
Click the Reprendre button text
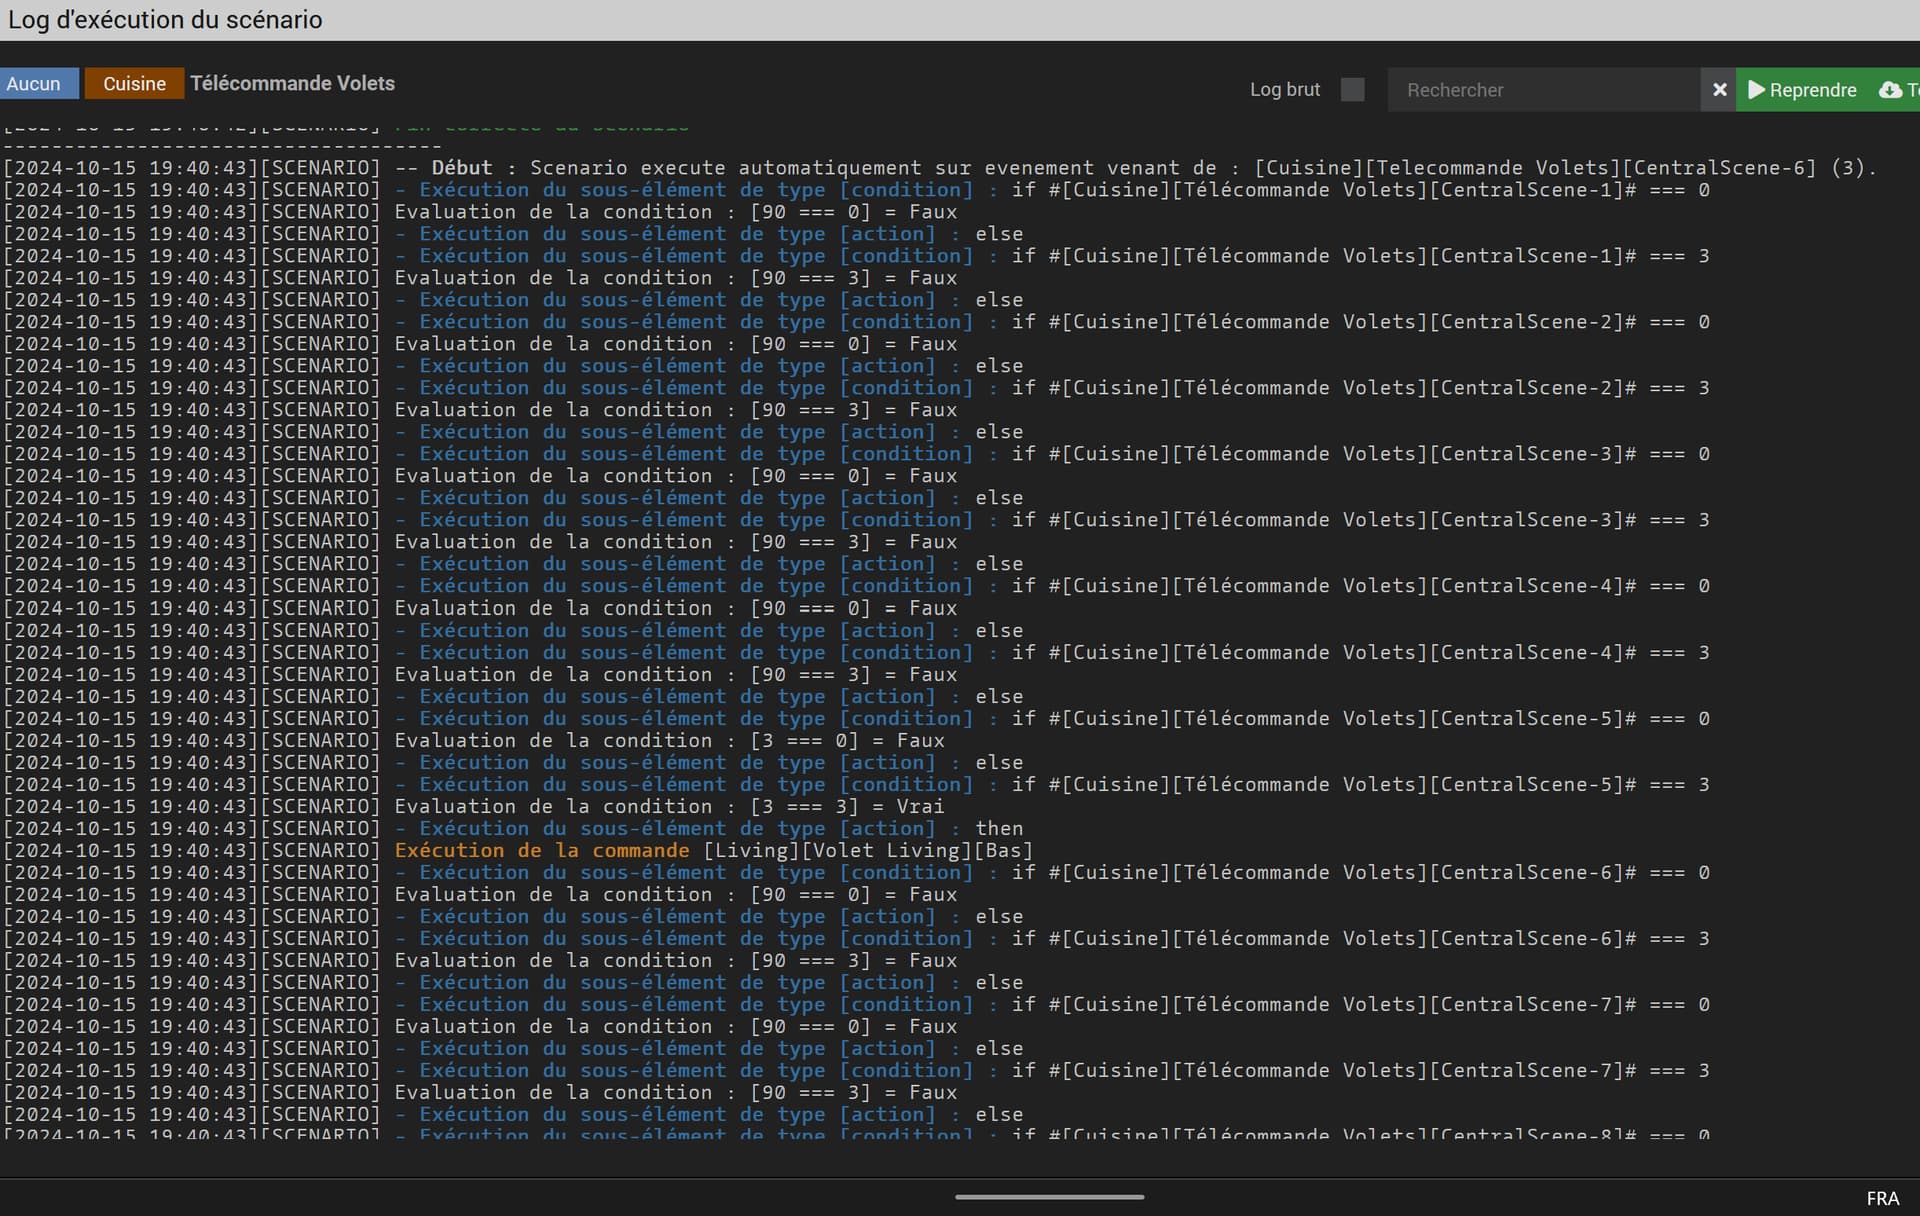tap(1812, 90)
